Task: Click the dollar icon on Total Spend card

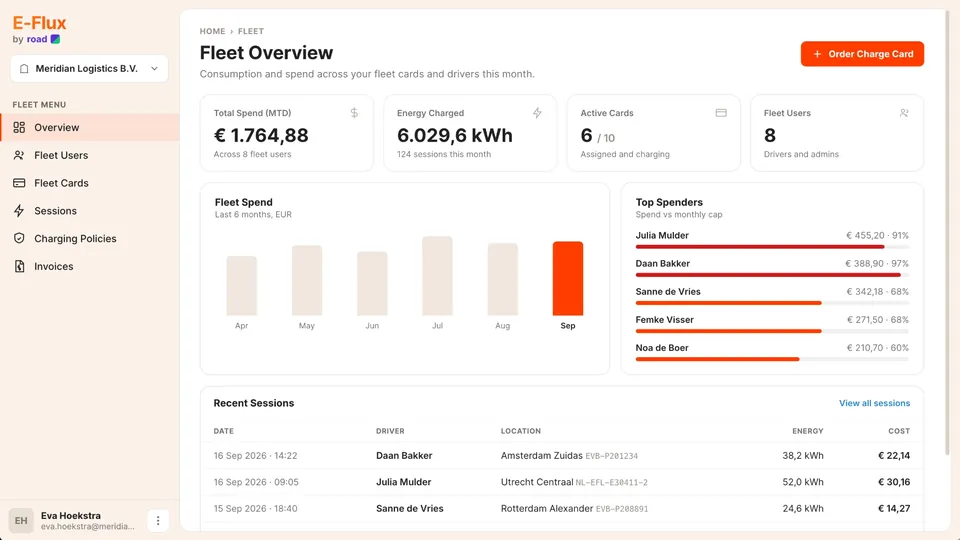Action: (354, 113)
